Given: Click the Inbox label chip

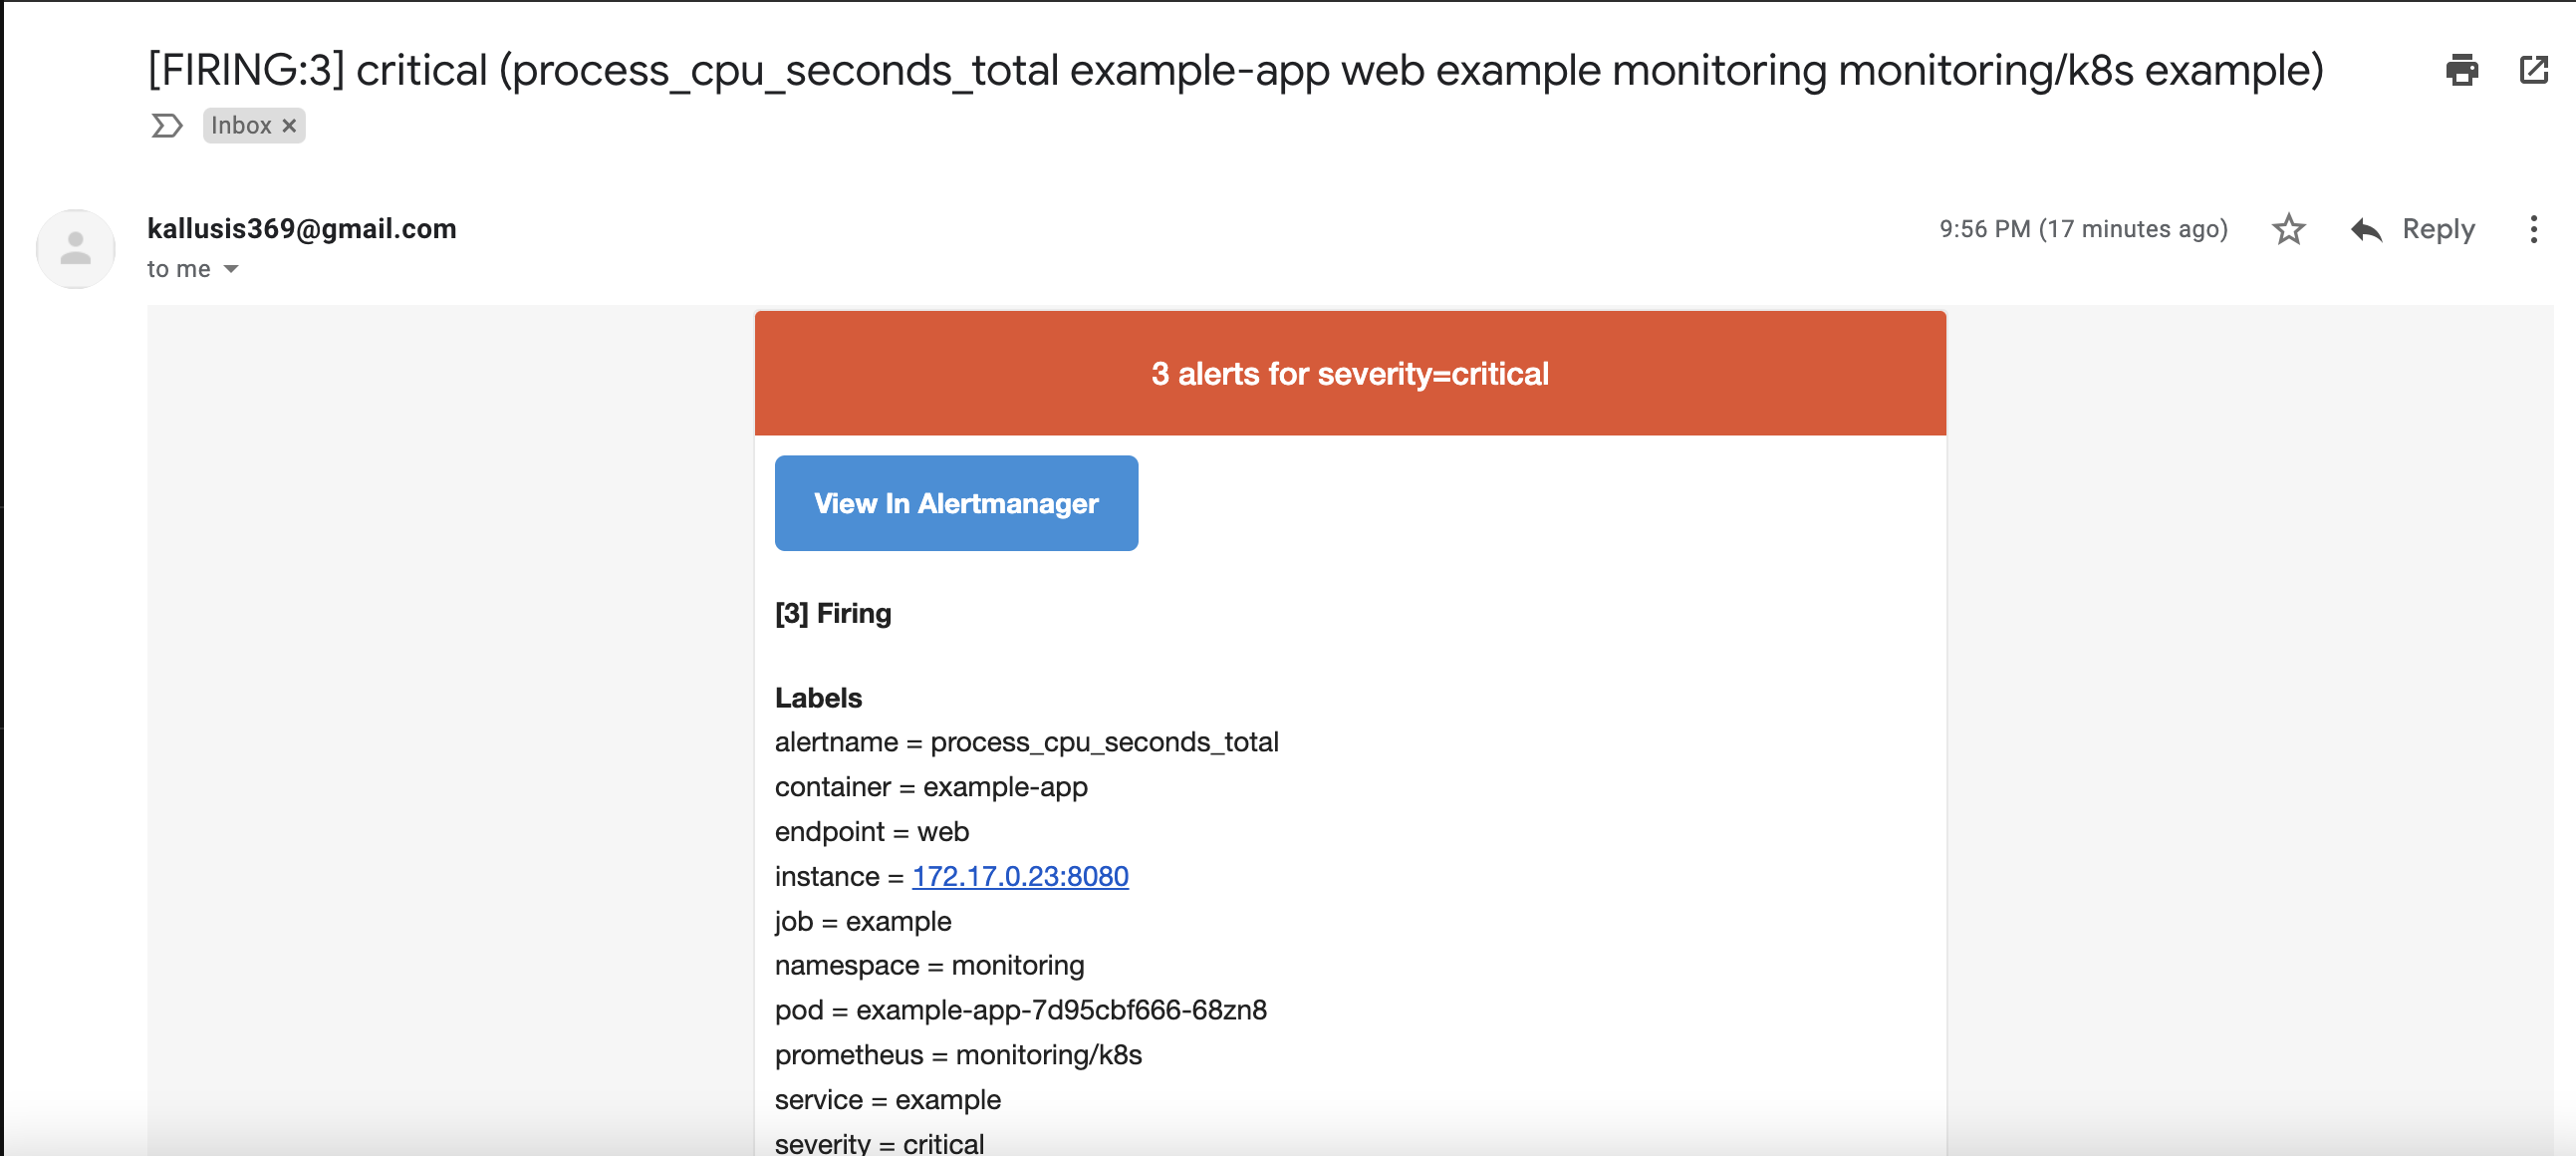Looking at the screenshot, I should pyautogui.click(x=241, y=125).
